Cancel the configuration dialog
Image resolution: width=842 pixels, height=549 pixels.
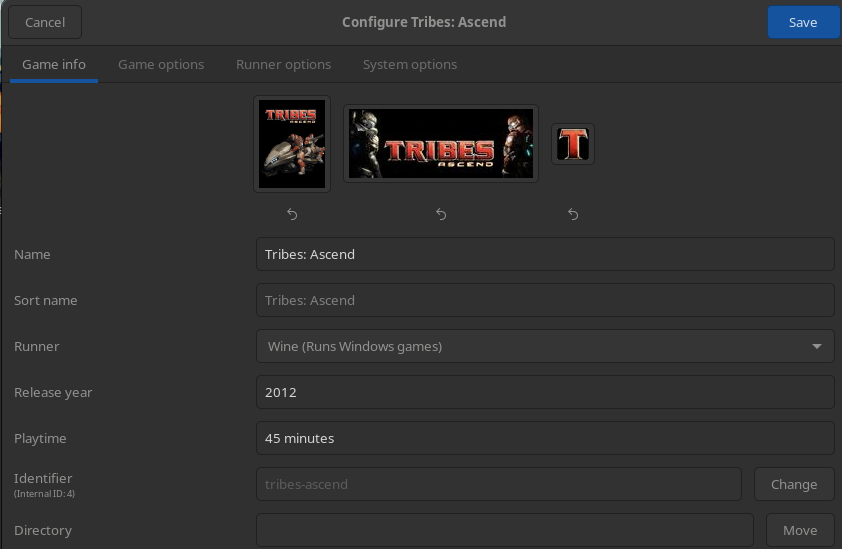[45, 22]
